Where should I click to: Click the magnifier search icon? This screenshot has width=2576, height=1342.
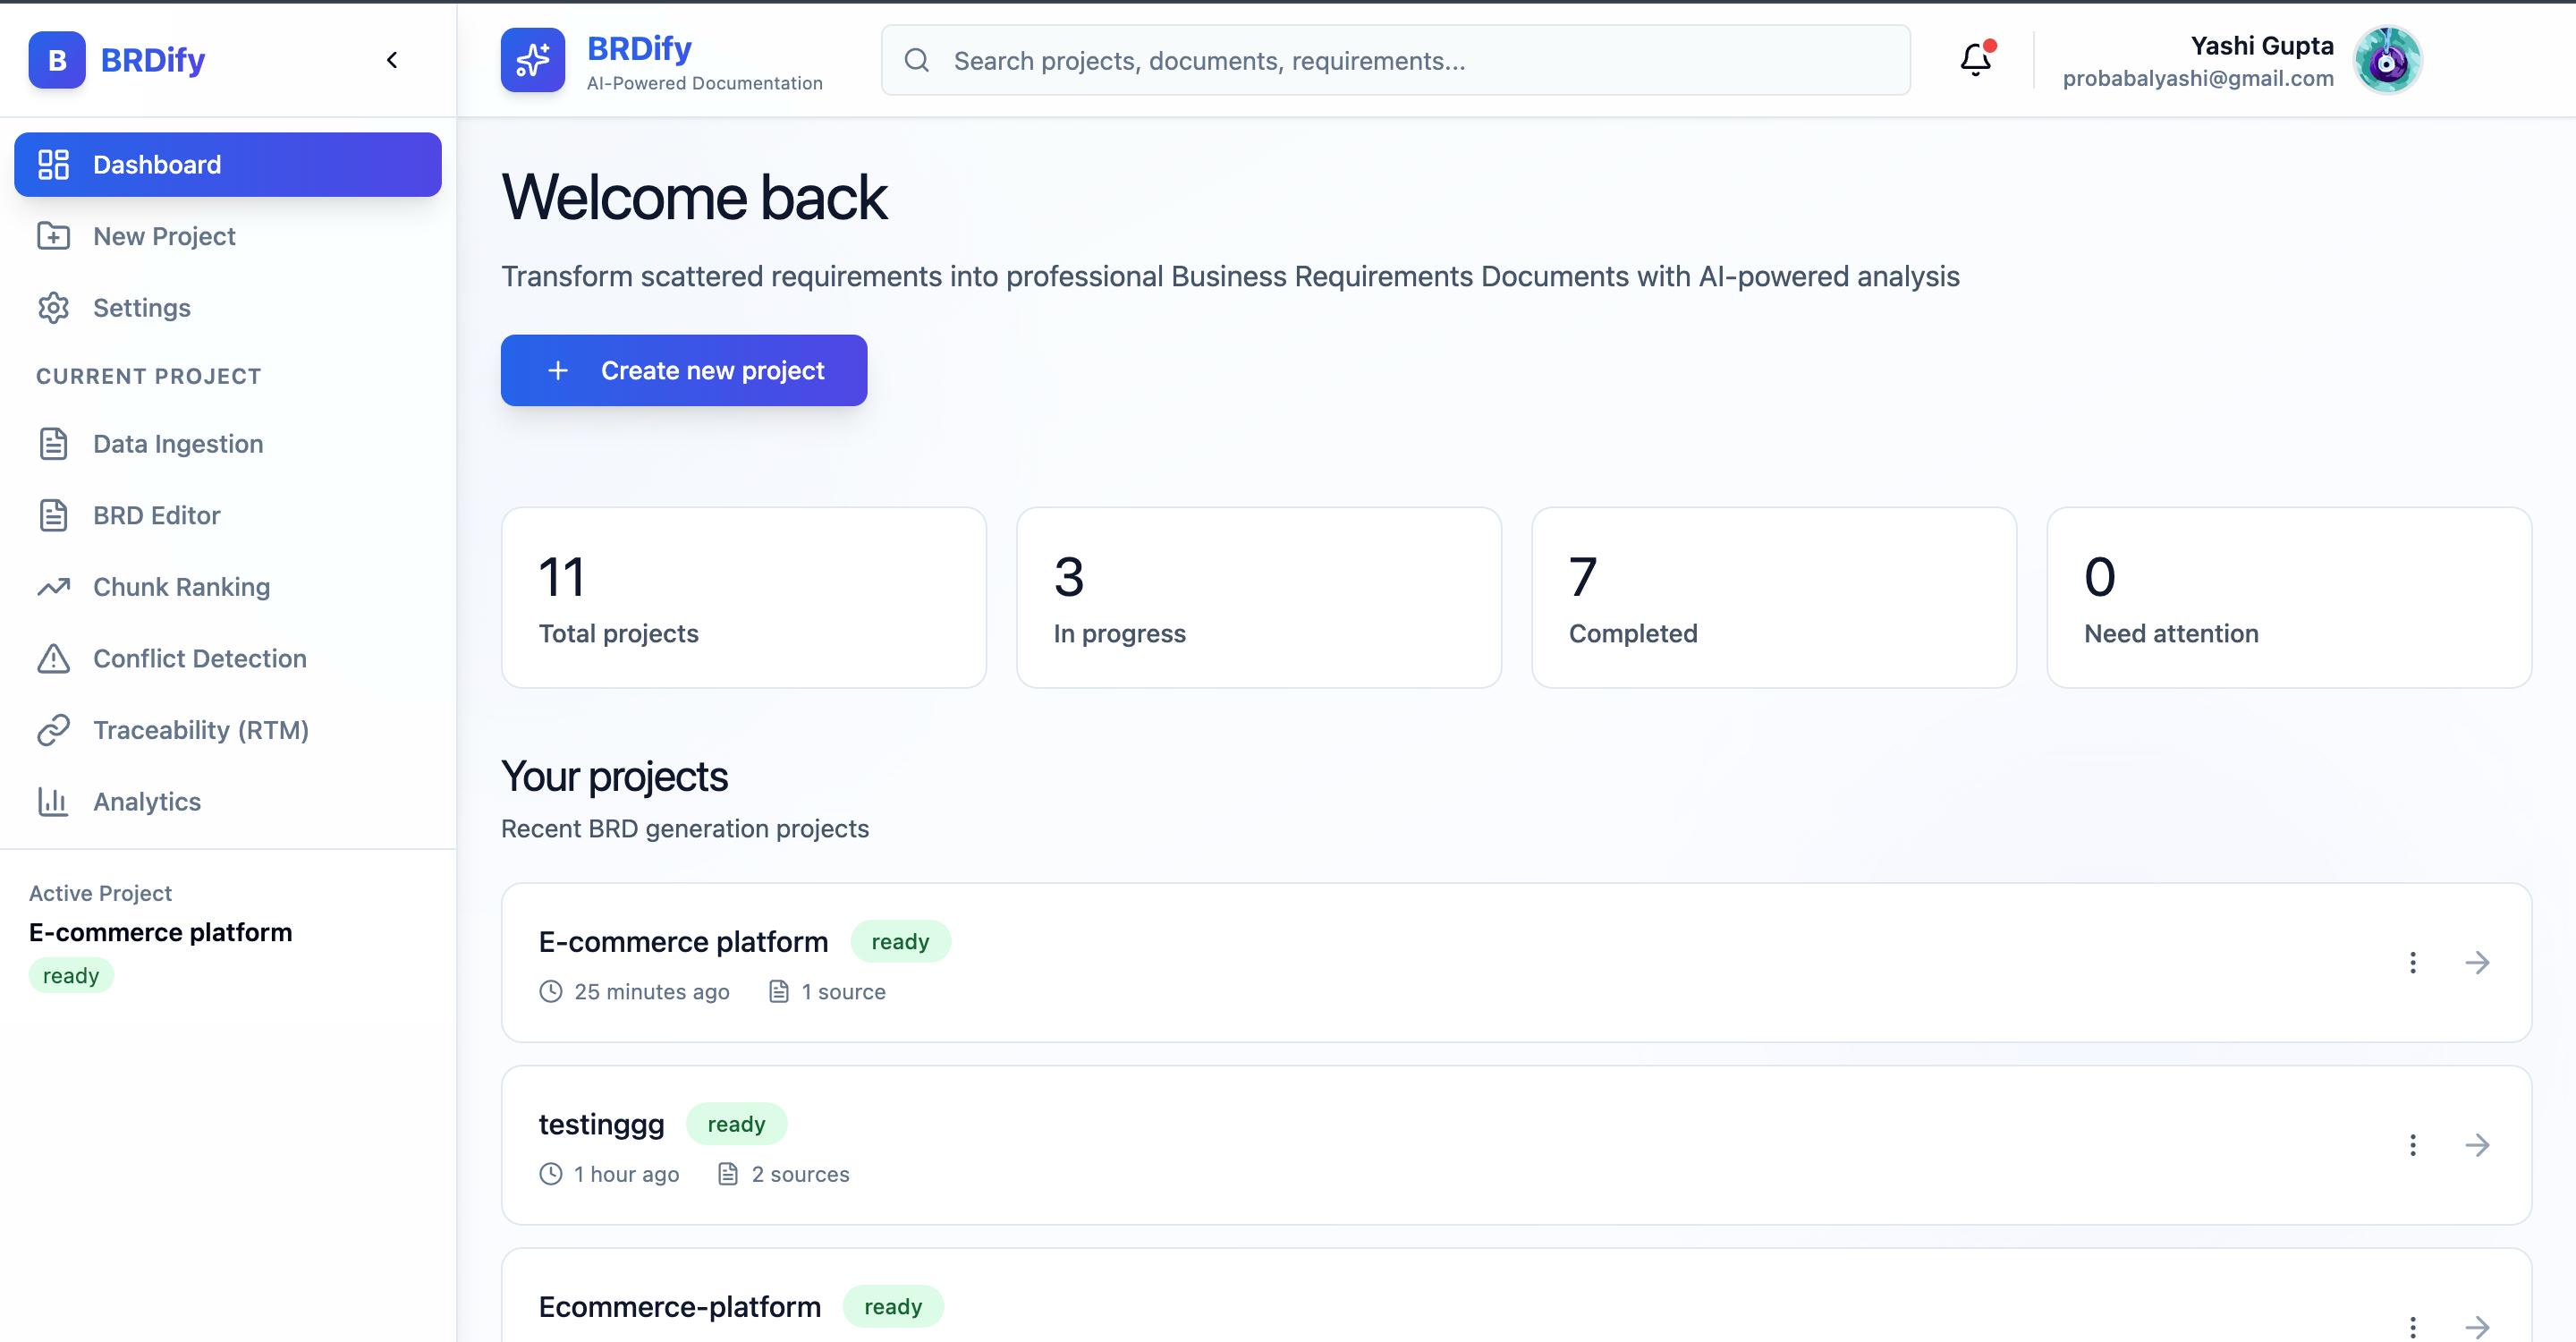(x=917, y=60)
